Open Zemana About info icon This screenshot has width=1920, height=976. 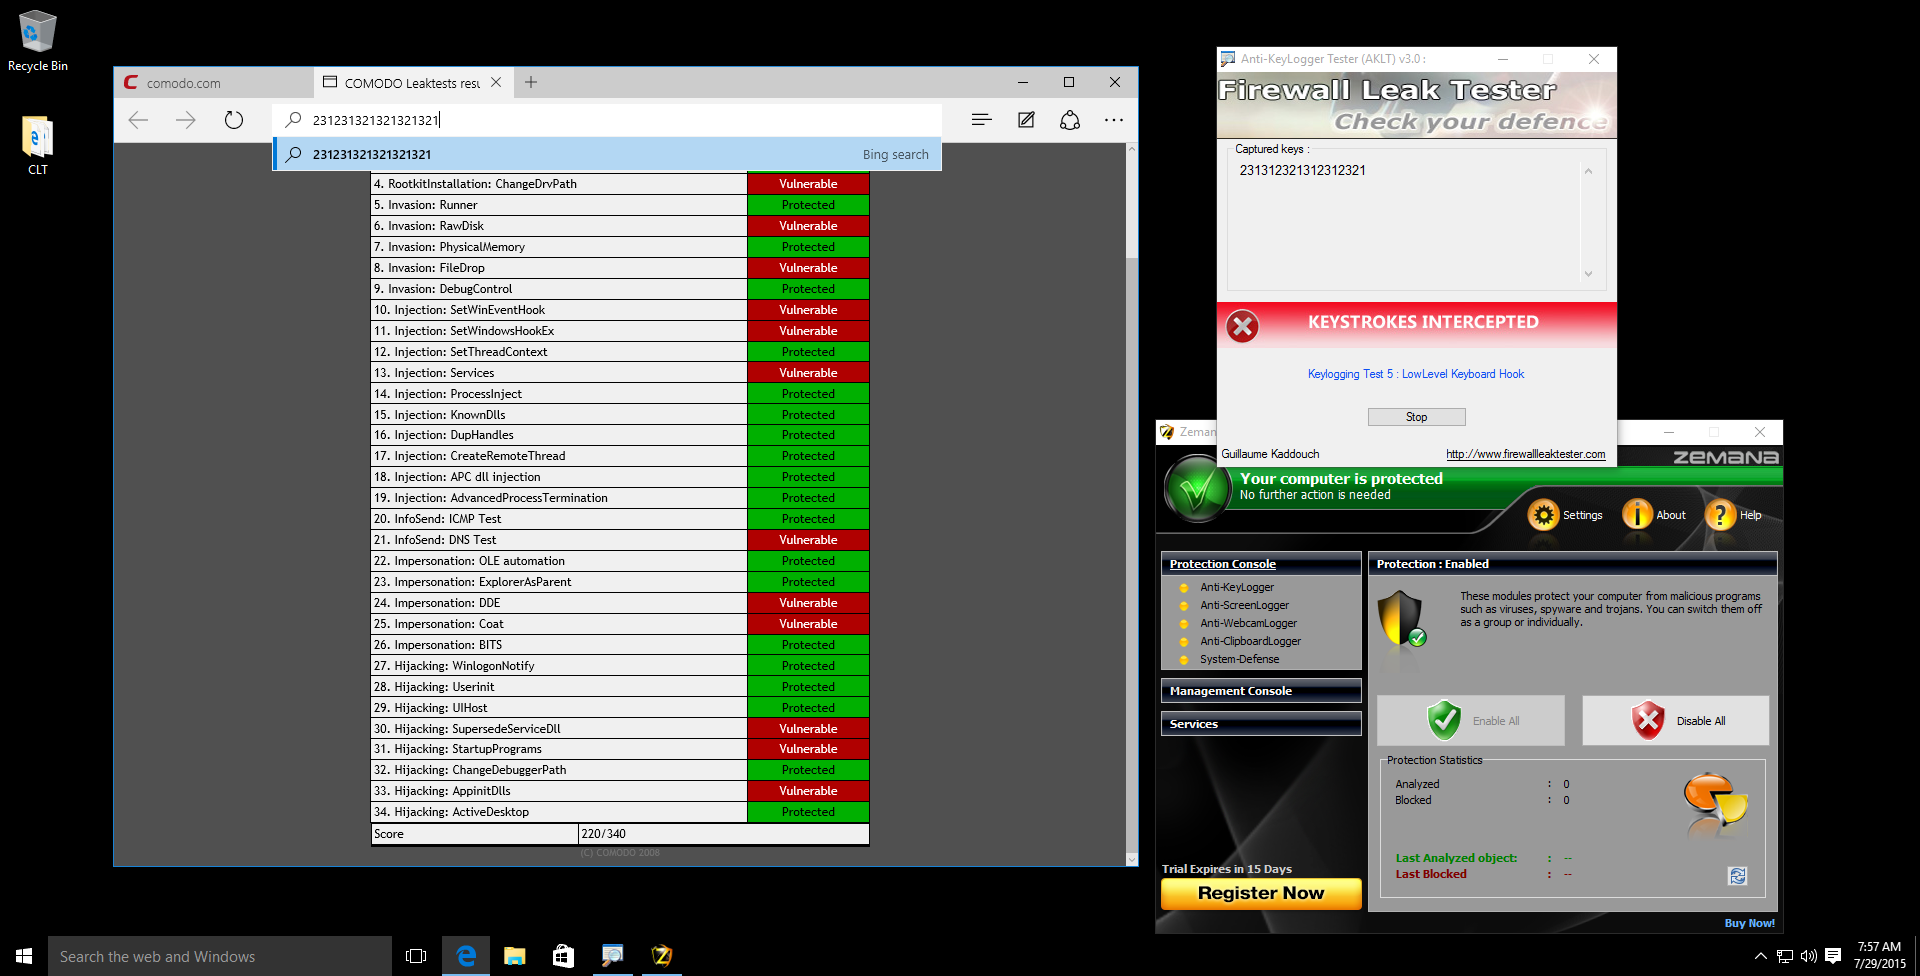[1637, 515]
